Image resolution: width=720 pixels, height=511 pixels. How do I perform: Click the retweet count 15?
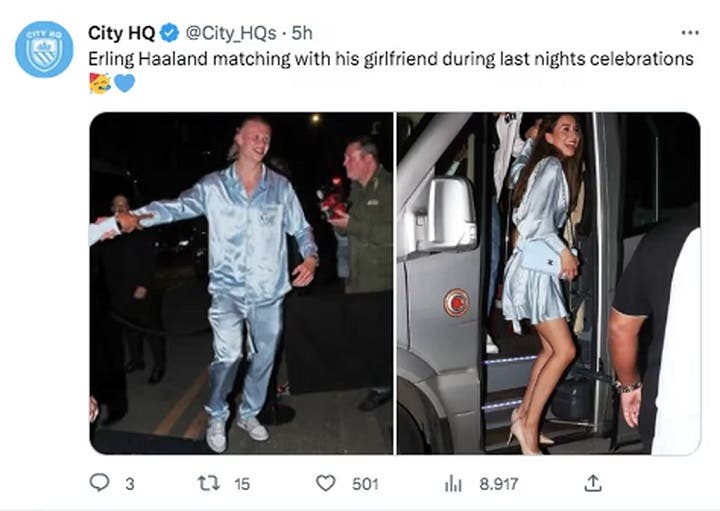[x=242, y=484]
